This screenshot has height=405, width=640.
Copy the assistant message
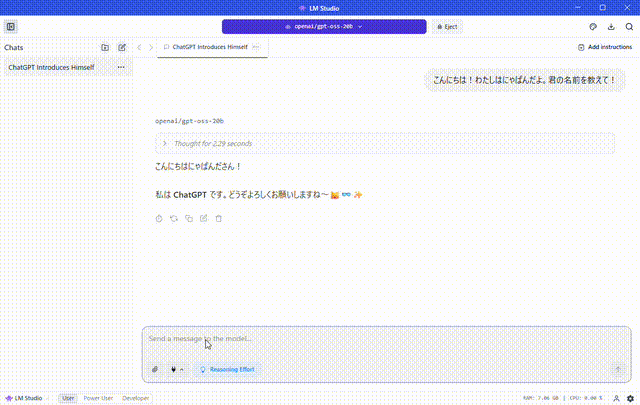[x=189, y=218]
